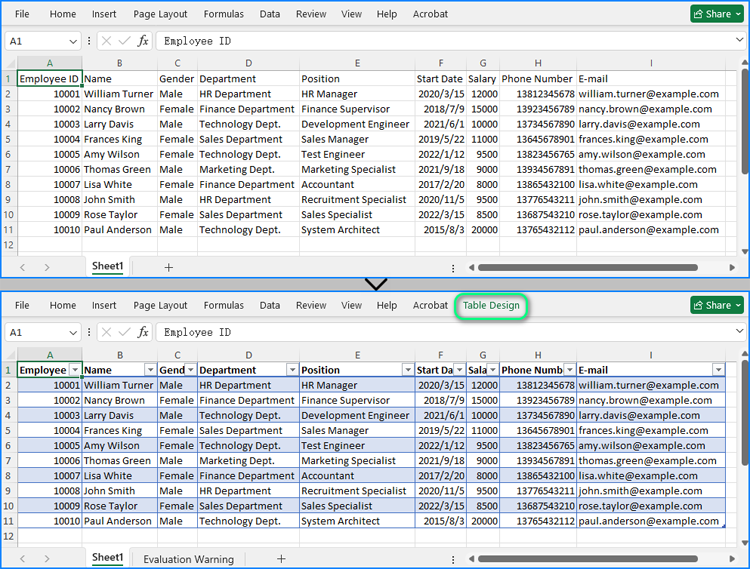Expand the Department column filter dropdown

click(x=292, y=370)
